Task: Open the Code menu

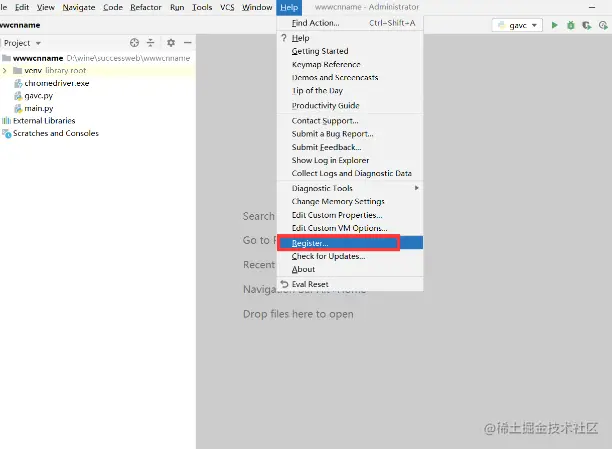Action: [x=113, y=7]
